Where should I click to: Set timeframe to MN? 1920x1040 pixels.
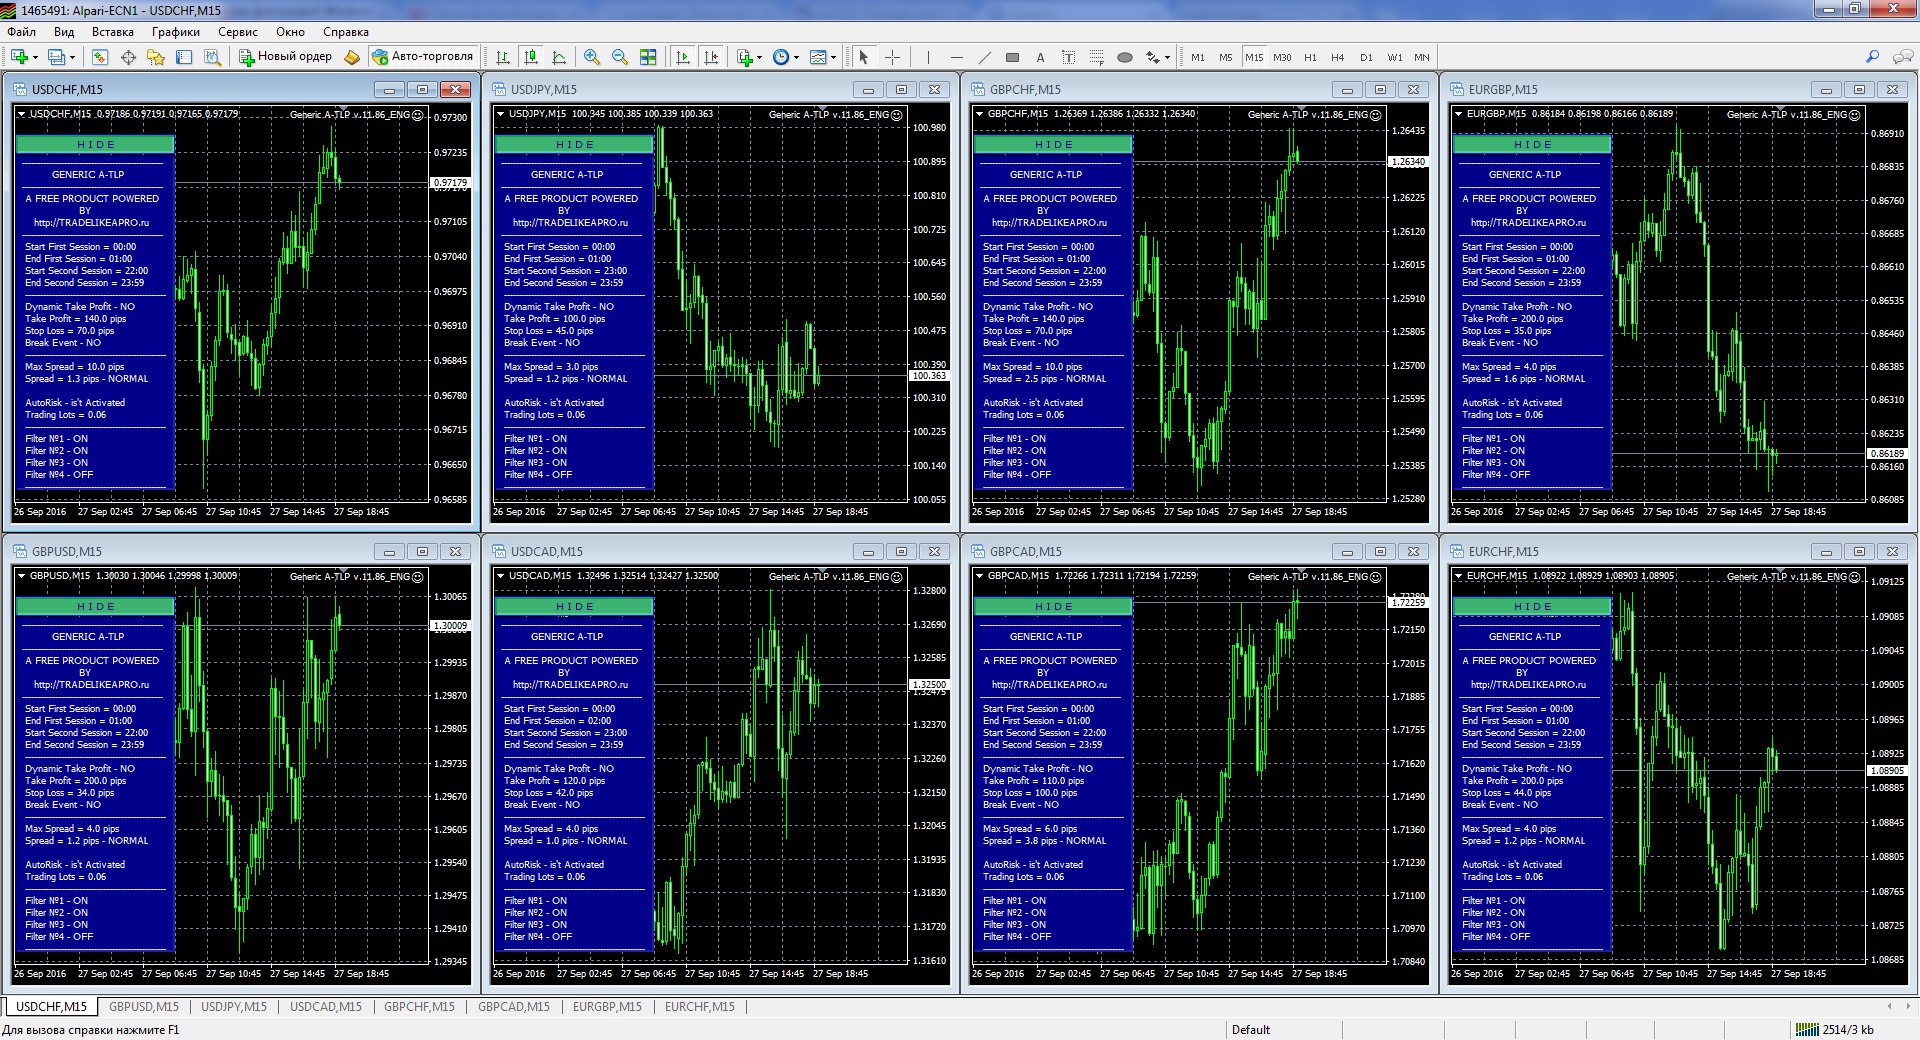1422,57
